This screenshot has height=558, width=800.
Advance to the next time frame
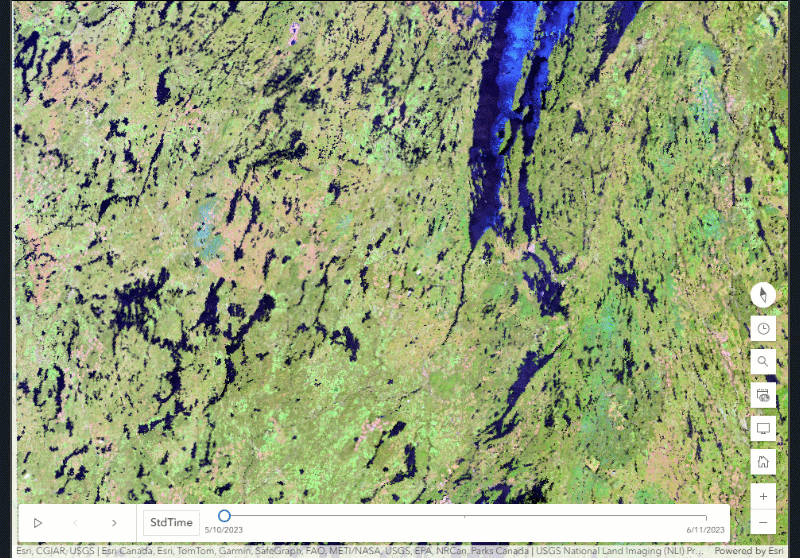click(114, 523)
